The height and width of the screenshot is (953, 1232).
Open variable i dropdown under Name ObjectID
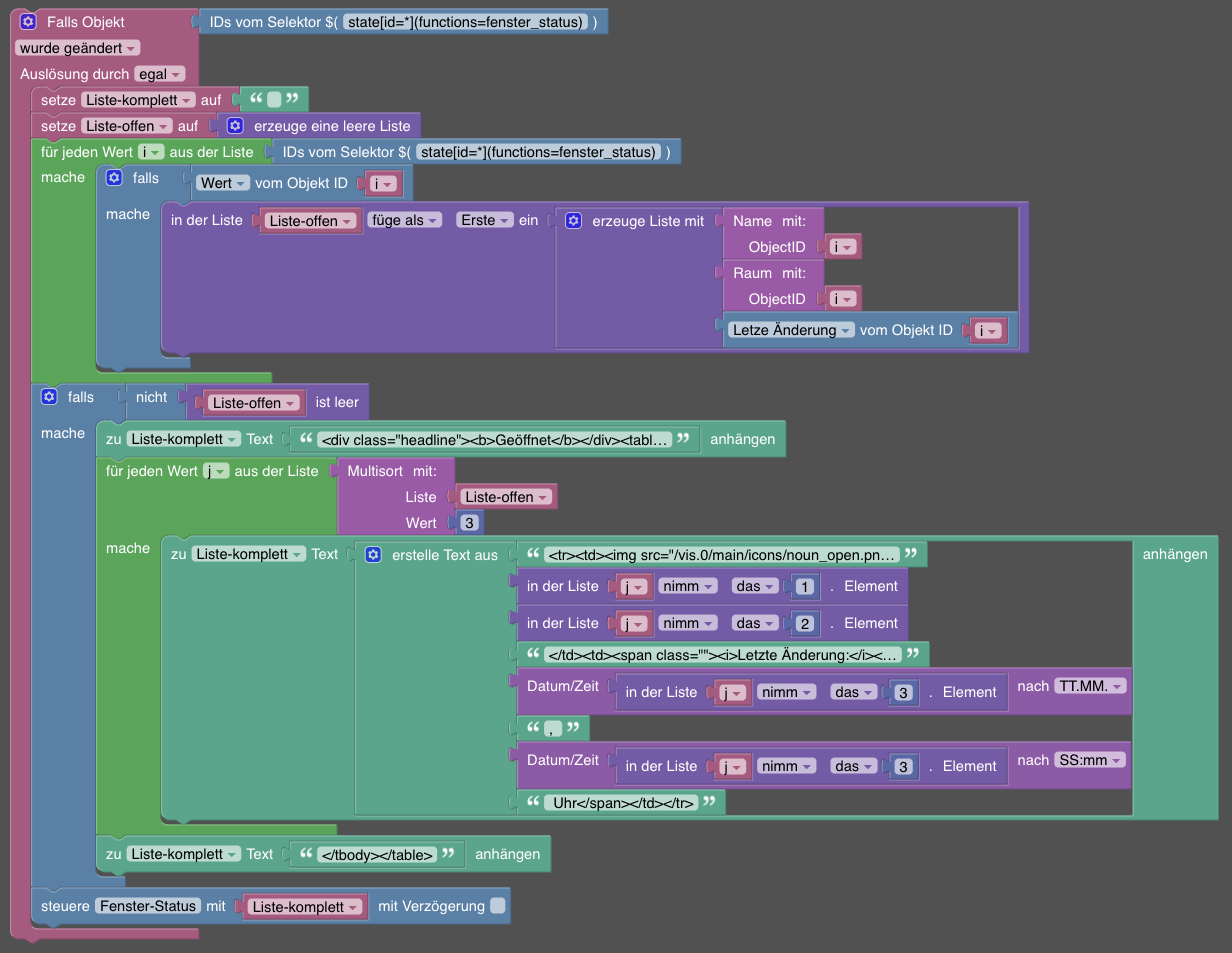[843, 247]
